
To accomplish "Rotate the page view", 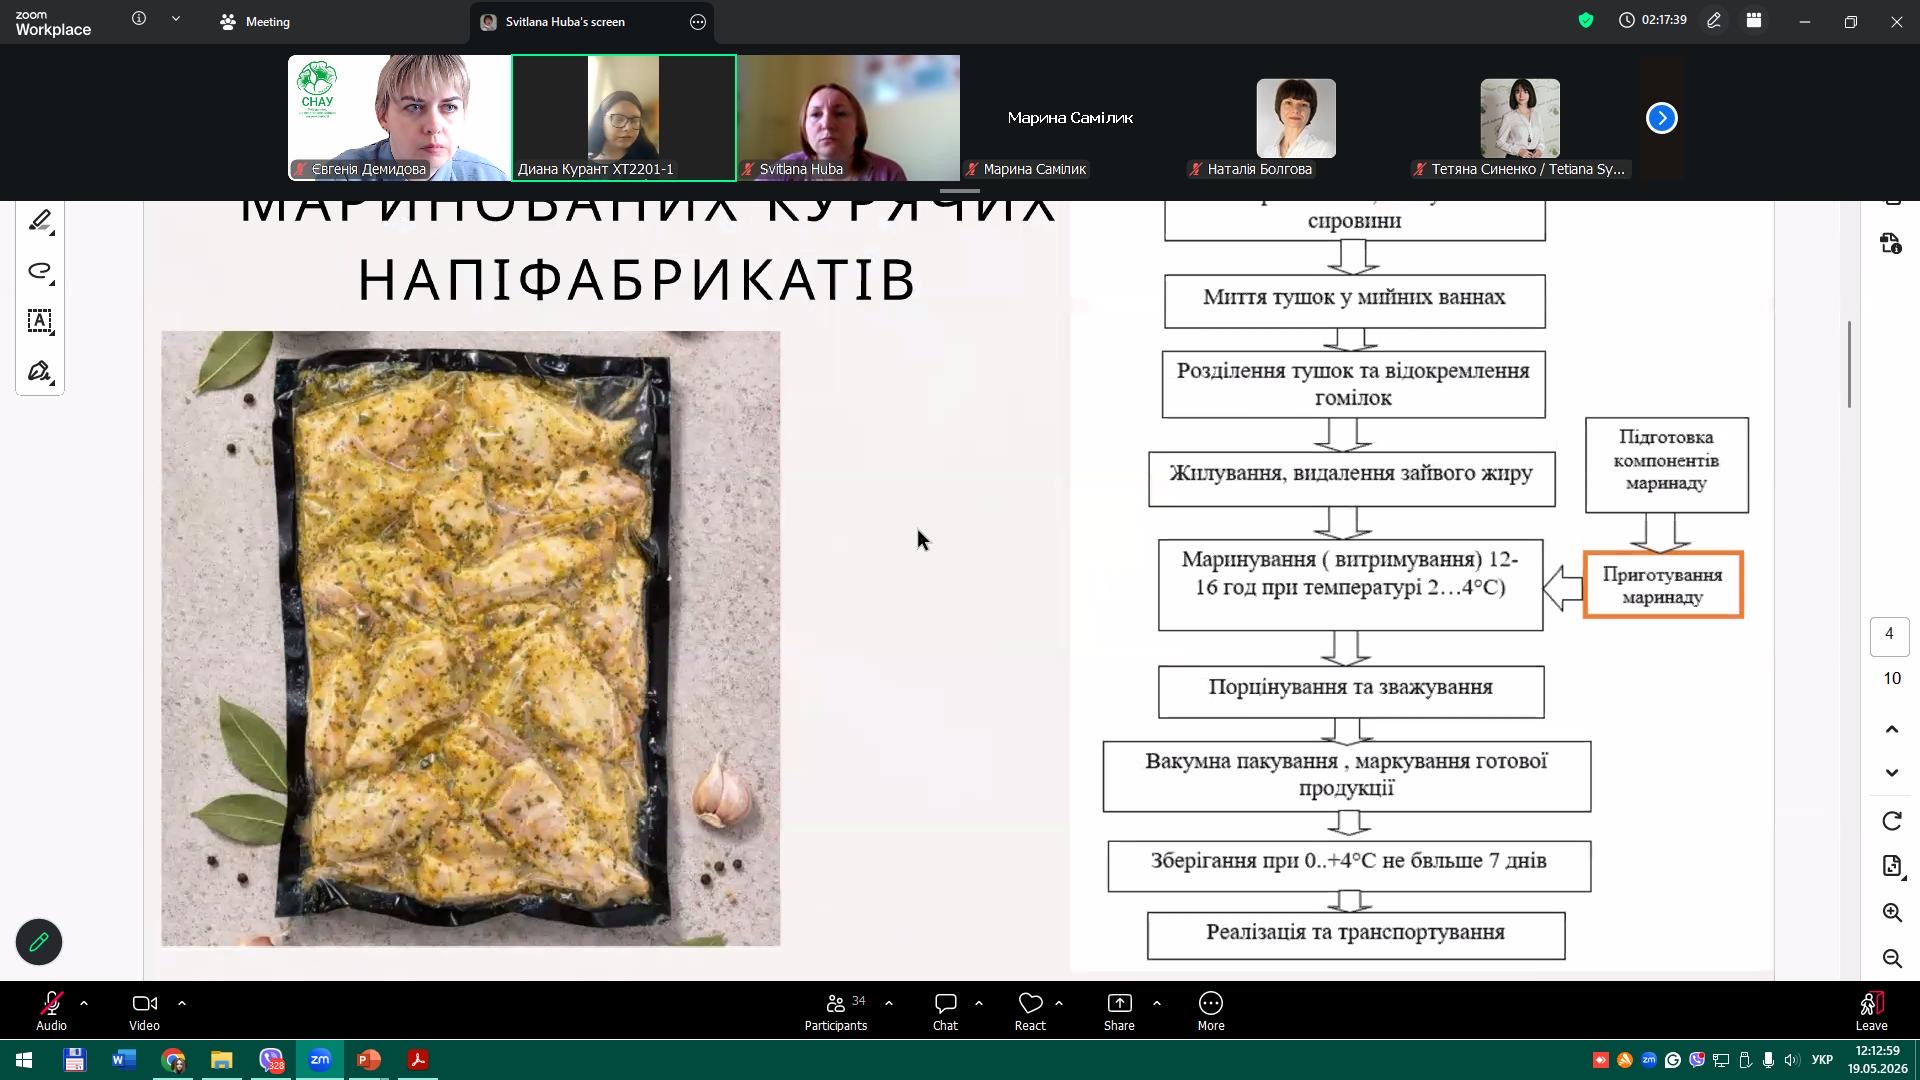I will click(1892, 821).
